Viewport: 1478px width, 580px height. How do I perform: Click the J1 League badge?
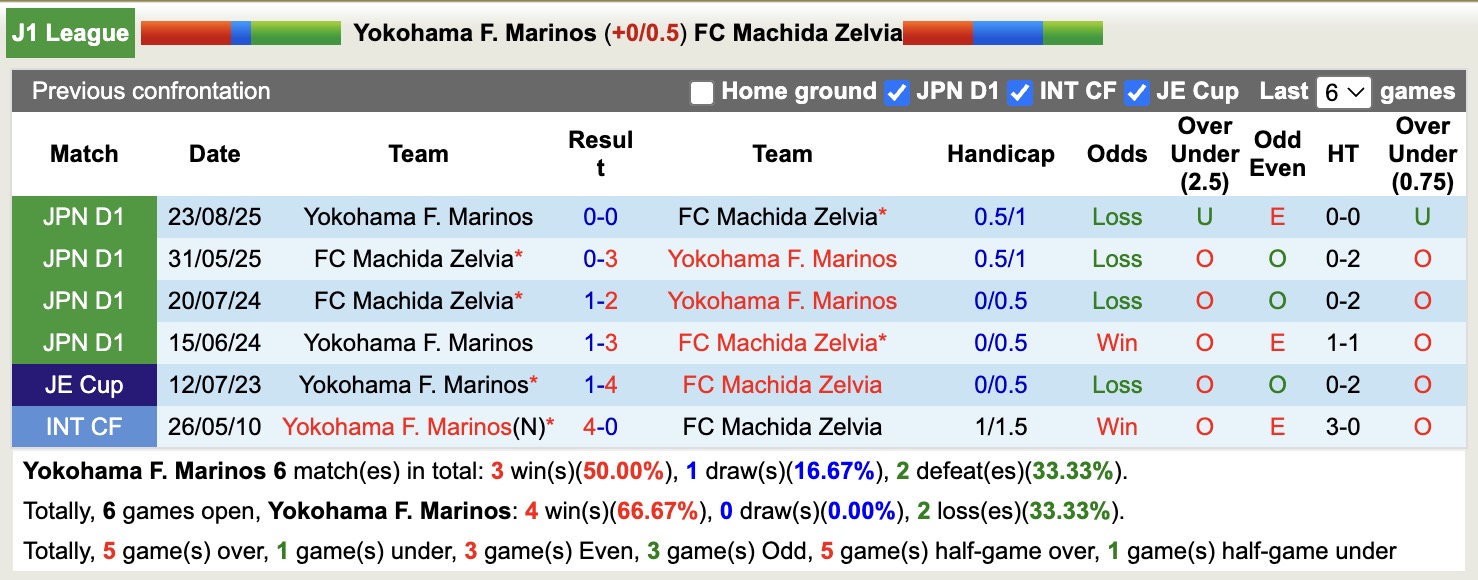point(70,32)
